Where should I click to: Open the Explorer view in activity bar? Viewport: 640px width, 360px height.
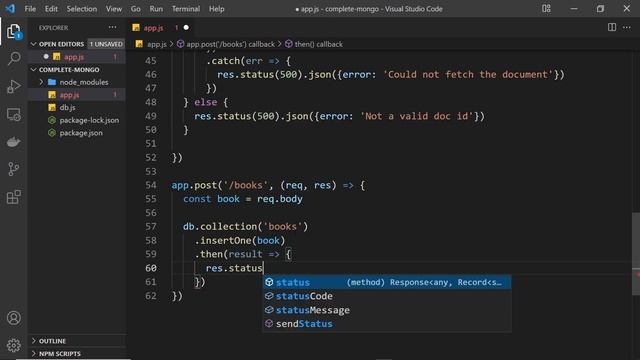(13, 31)
